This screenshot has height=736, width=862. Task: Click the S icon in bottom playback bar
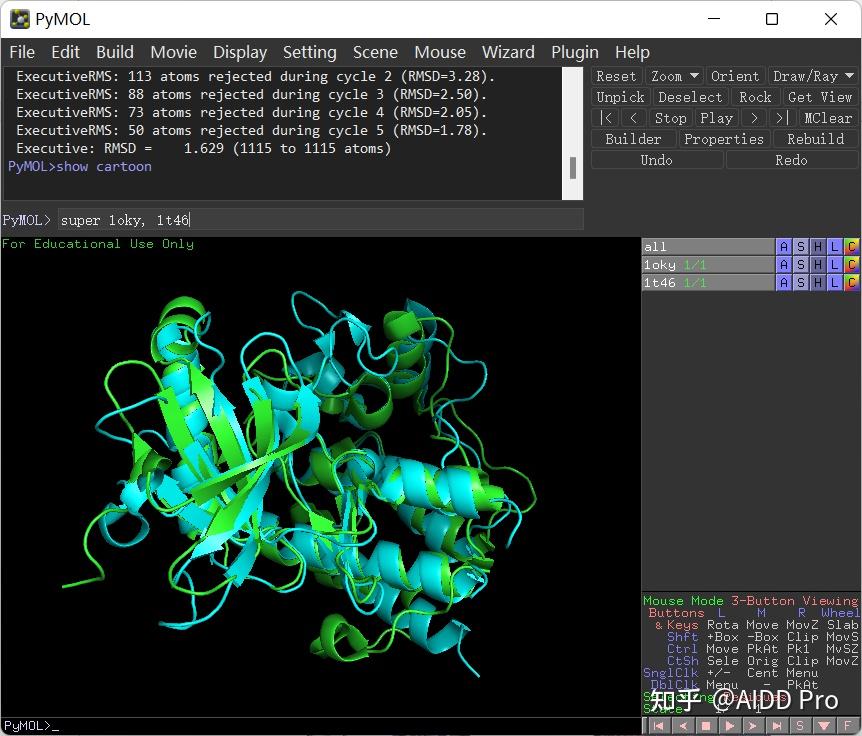coord(801,726)
